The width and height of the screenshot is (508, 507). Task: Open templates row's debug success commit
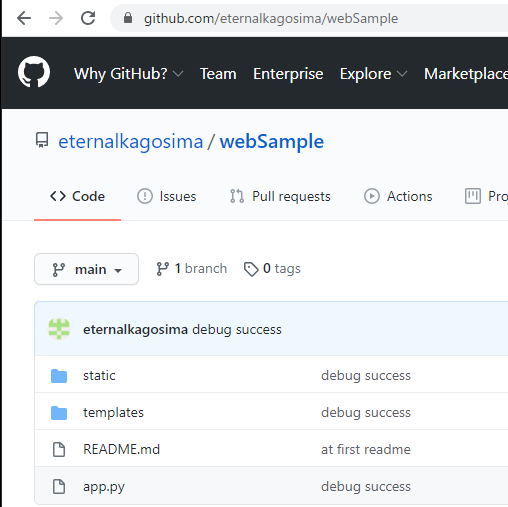click(366, 413)
